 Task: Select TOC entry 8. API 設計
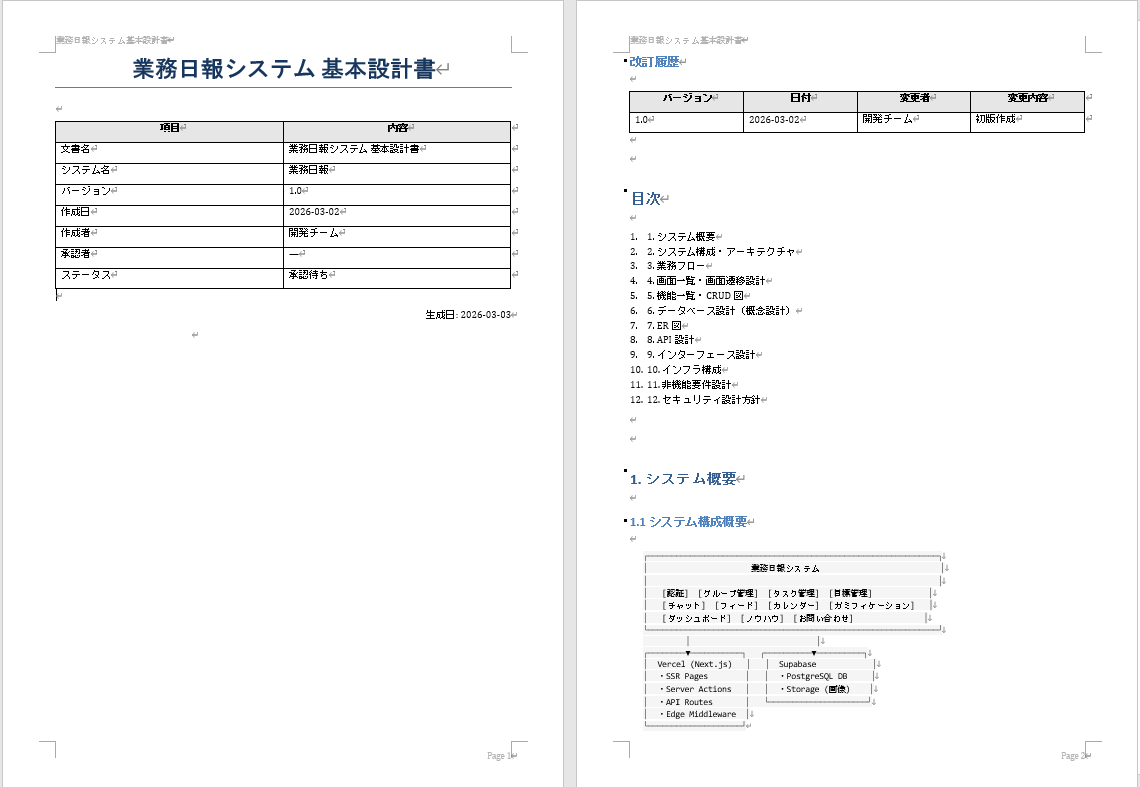[x=670, y=339]
